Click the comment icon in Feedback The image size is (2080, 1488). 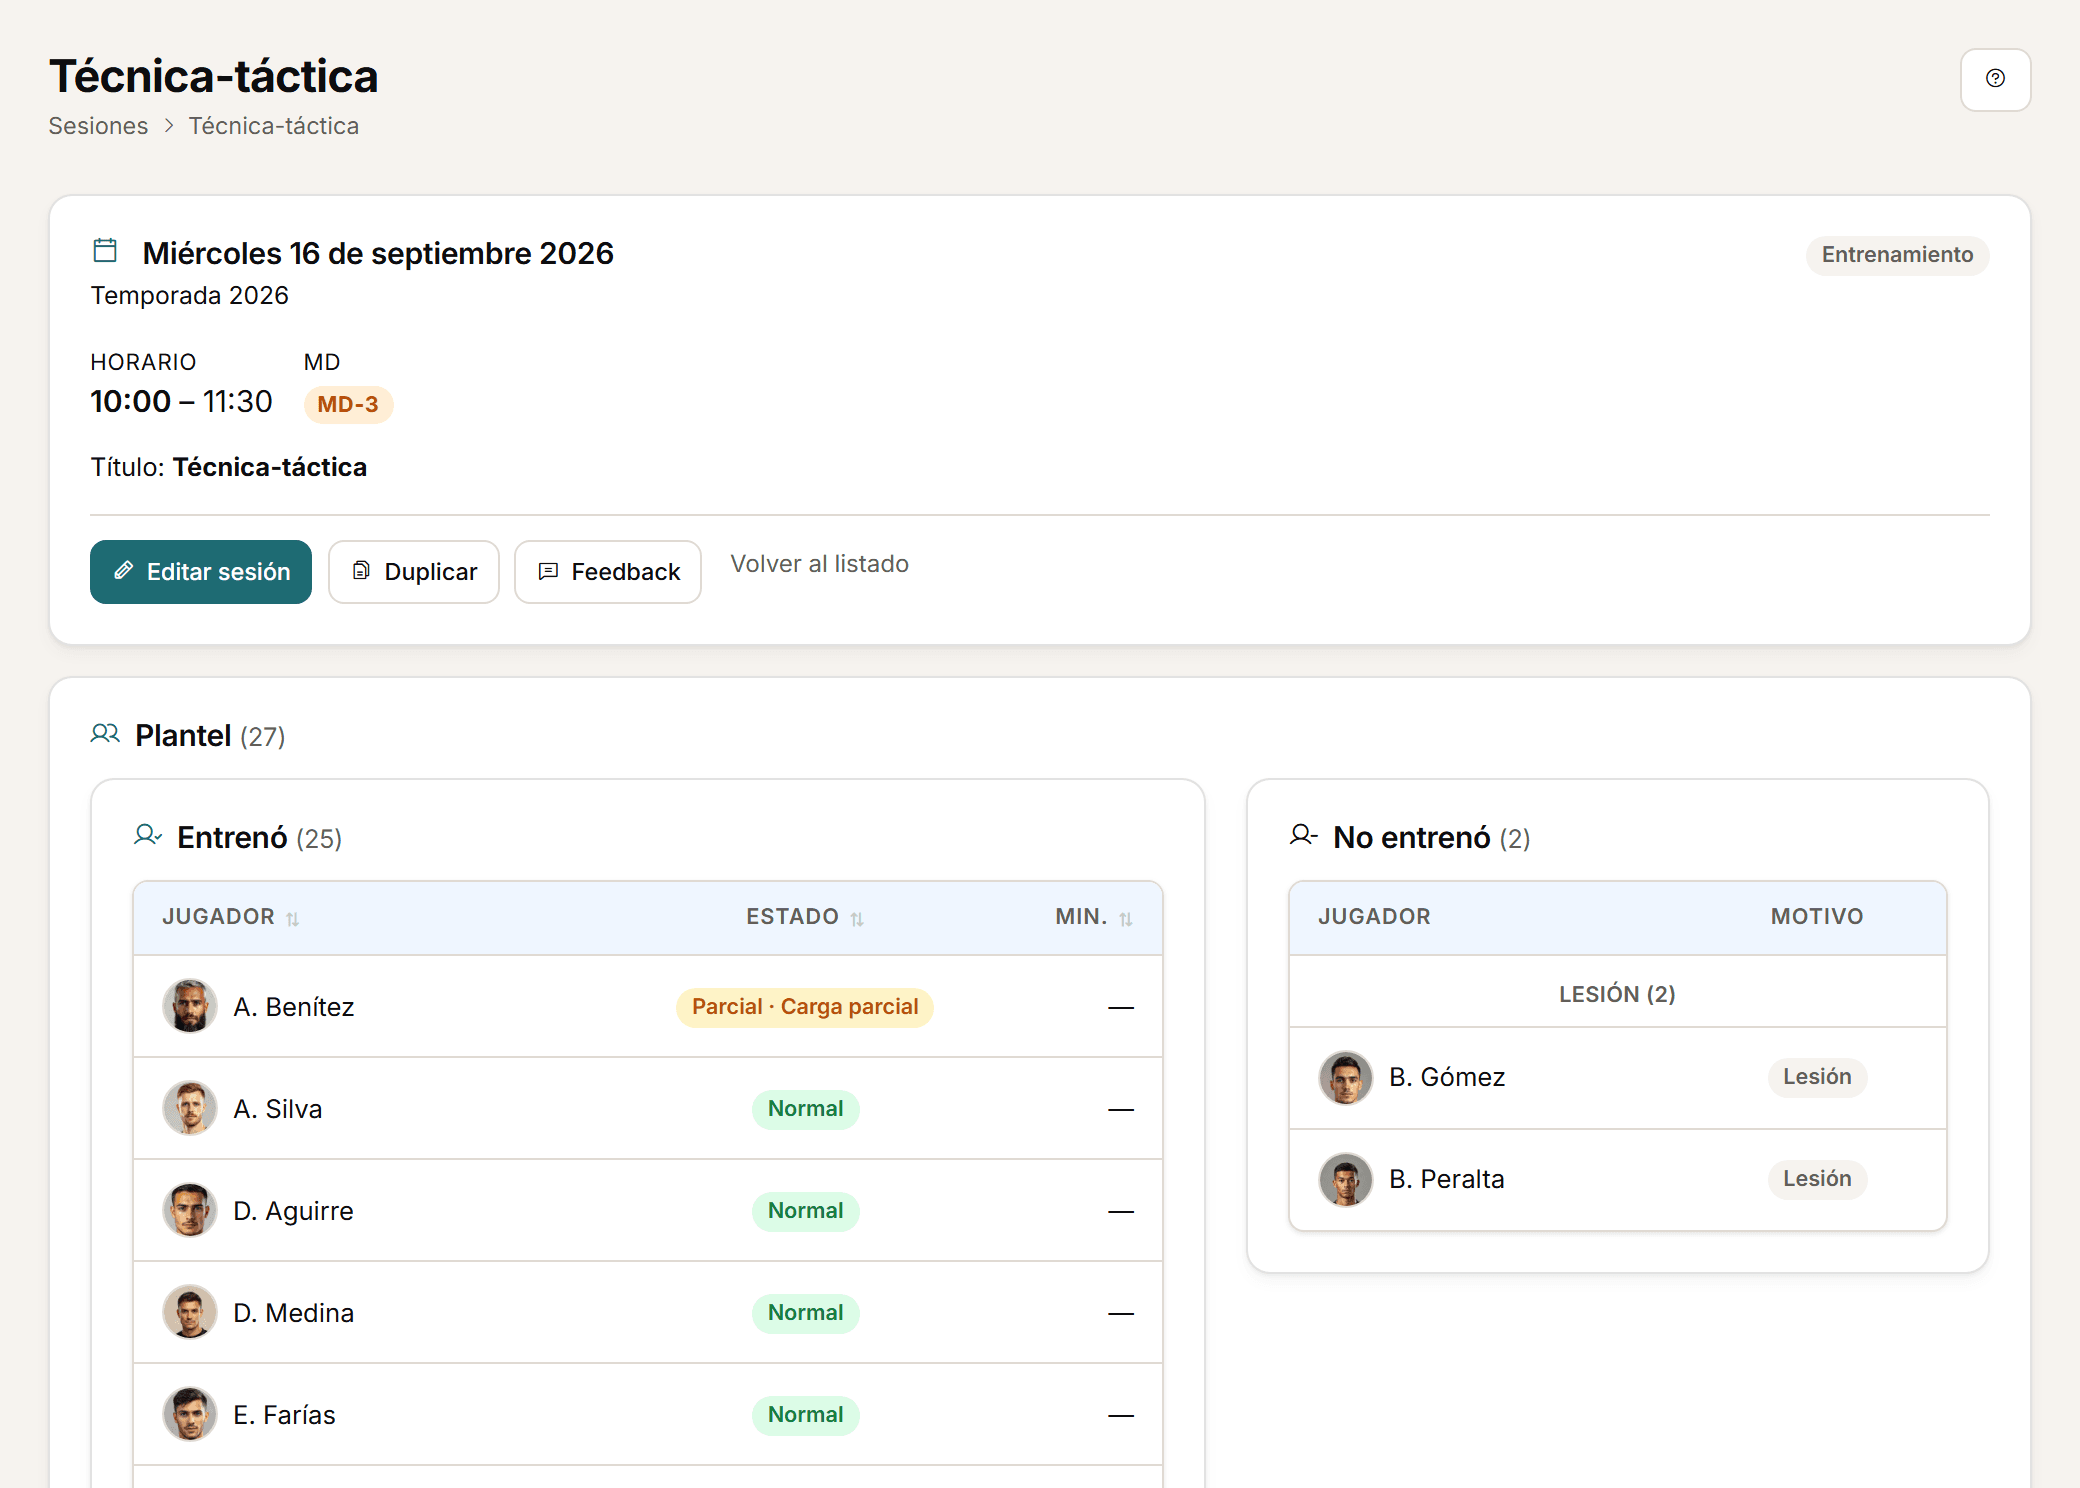point(548,571)
